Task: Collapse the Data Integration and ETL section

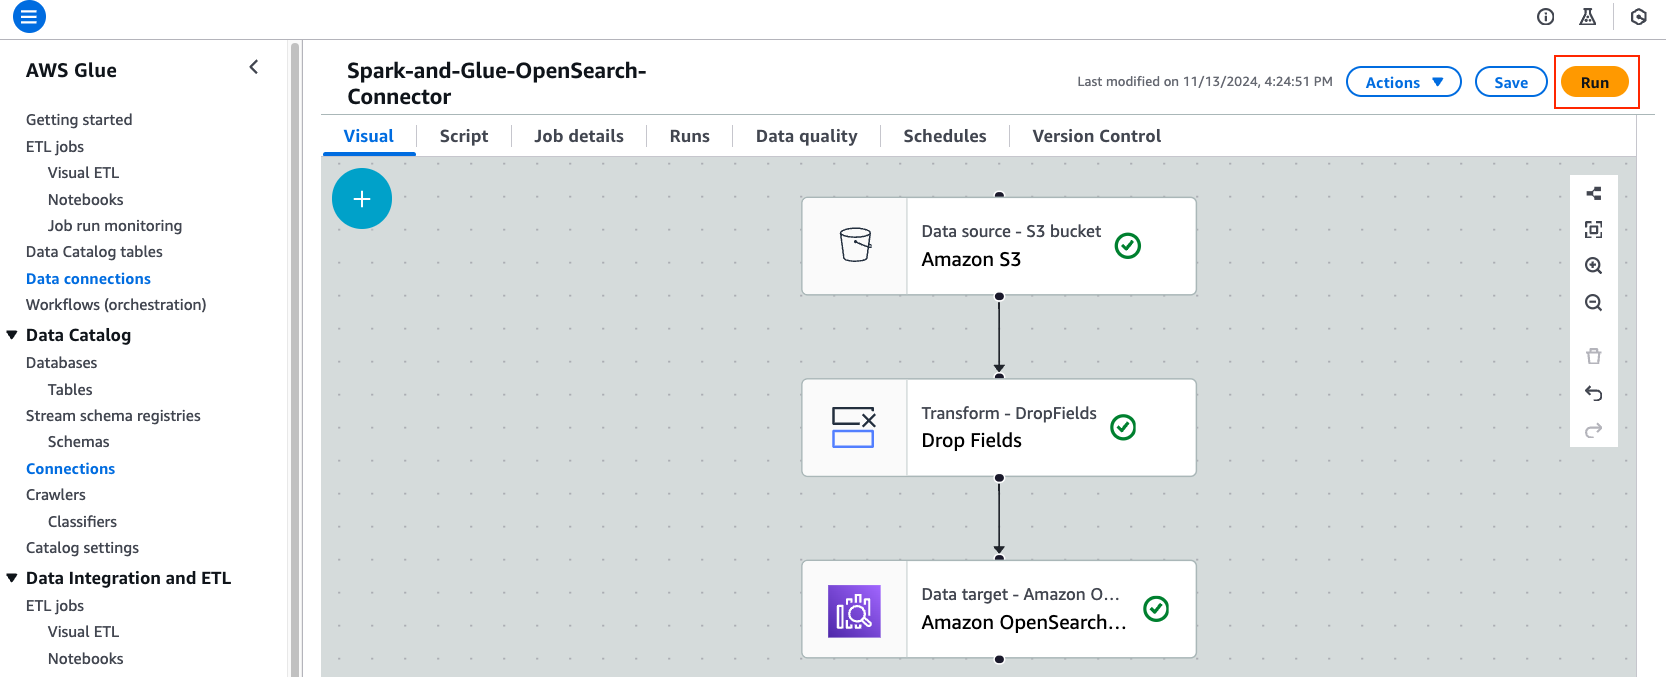Action: 12,578
